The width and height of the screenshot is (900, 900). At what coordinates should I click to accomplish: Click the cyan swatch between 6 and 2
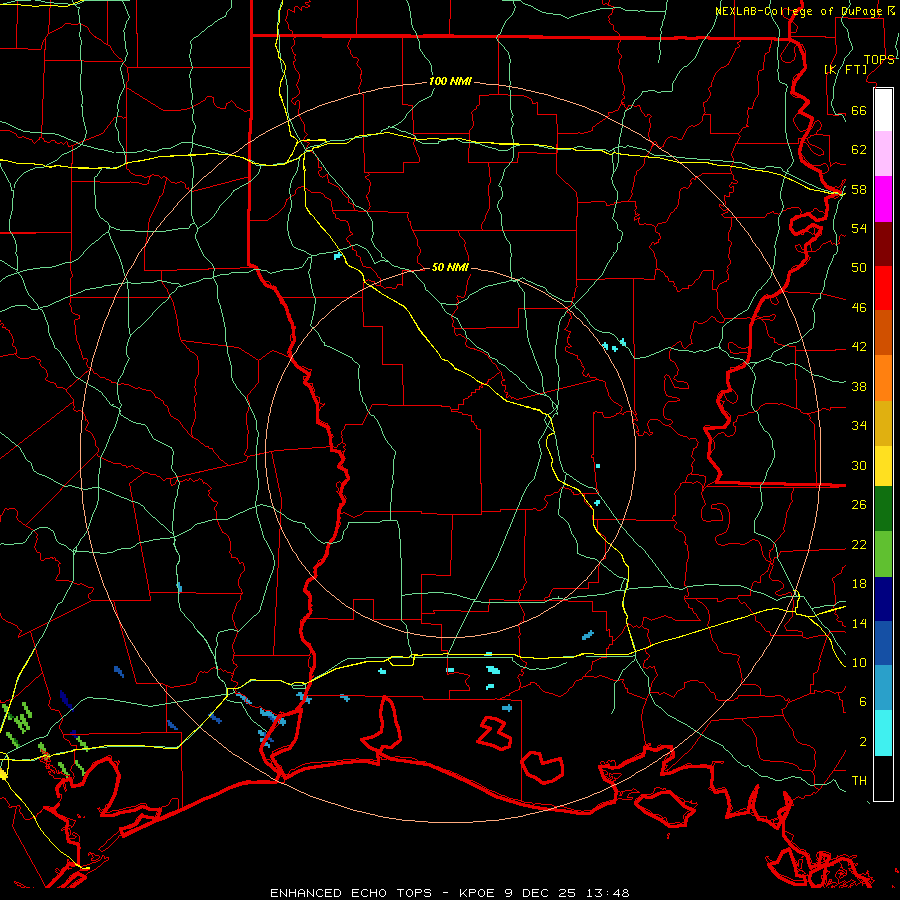[x=883, y=733]
